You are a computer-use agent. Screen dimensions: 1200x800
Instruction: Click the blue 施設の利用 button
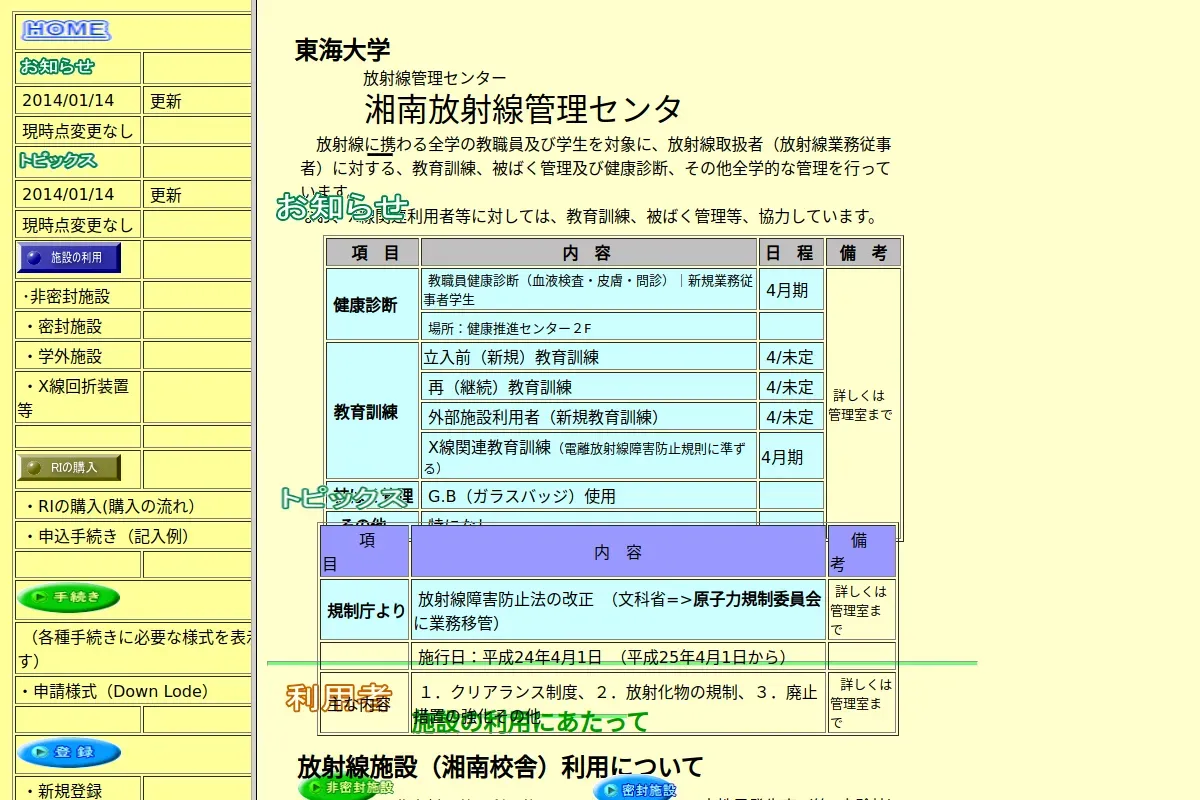coord(69,258)
